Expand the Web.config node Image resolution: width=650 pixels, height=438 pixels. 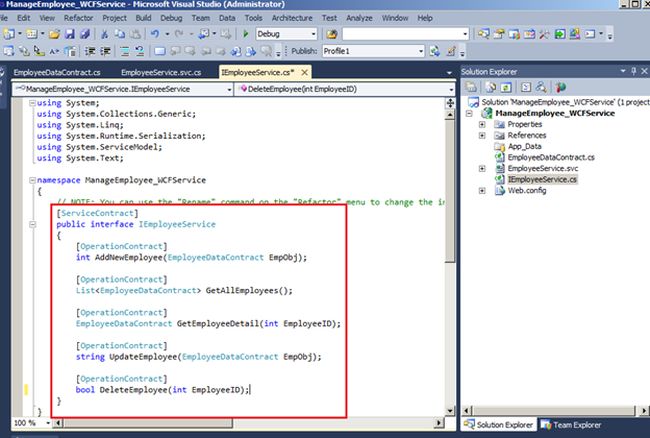point(482,191)
